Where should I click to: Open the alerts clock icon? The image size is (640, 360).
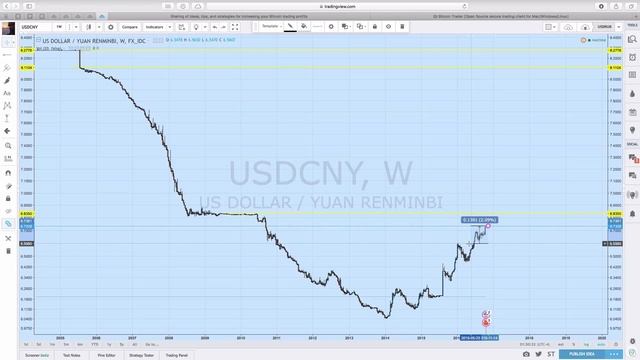pyautogui.click(x=632, y=57)
